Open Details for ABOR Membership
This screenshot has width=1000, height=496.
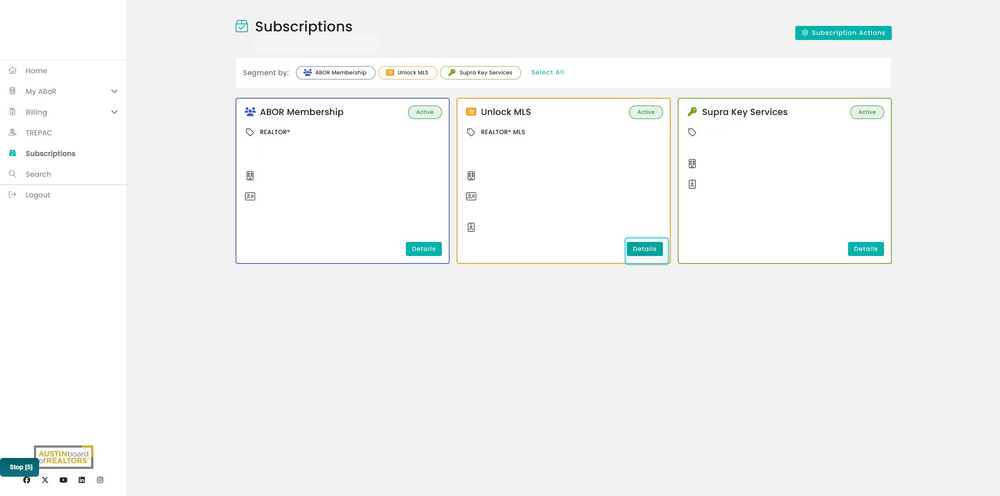point(423,249)
